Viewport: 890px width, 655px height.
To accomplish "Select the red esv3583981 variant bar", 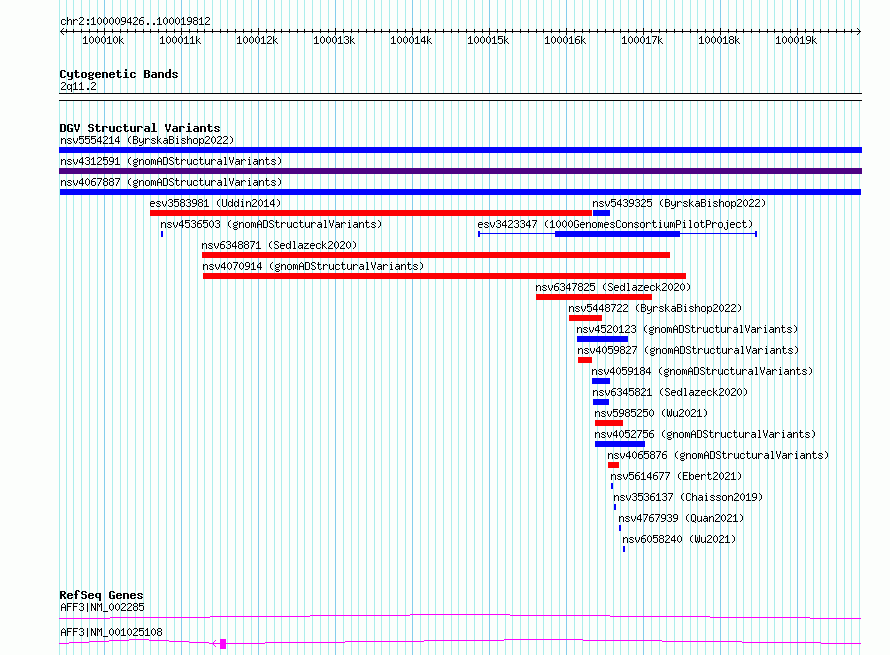I will [x=371, y=213].
